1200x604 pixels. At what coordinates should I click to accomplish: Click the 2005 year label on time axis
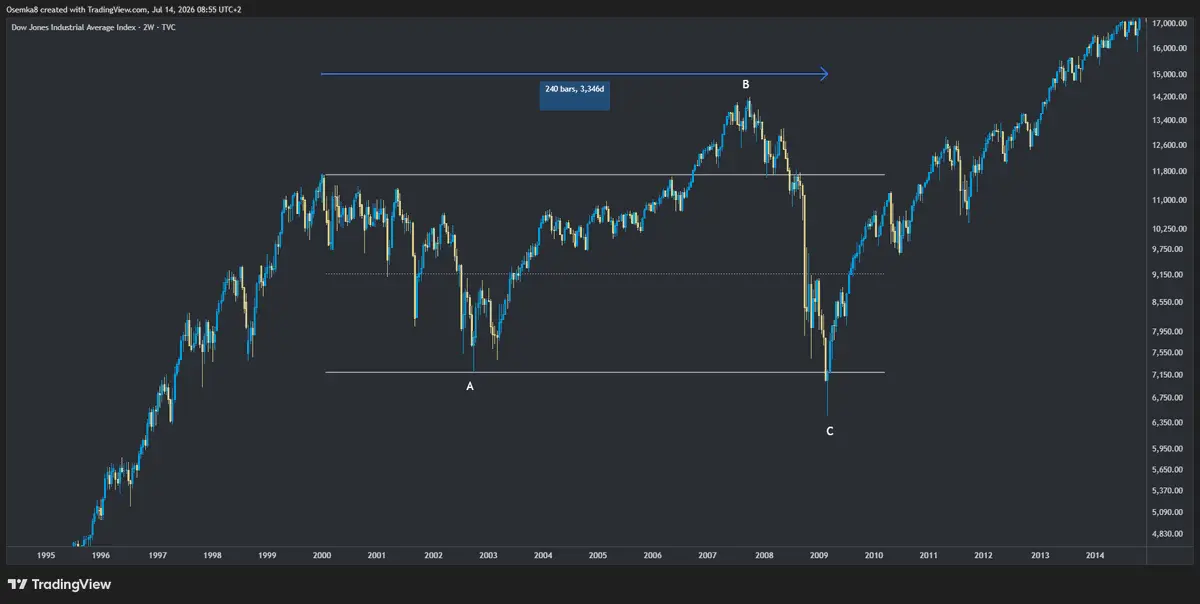click(x=598, y=555)
